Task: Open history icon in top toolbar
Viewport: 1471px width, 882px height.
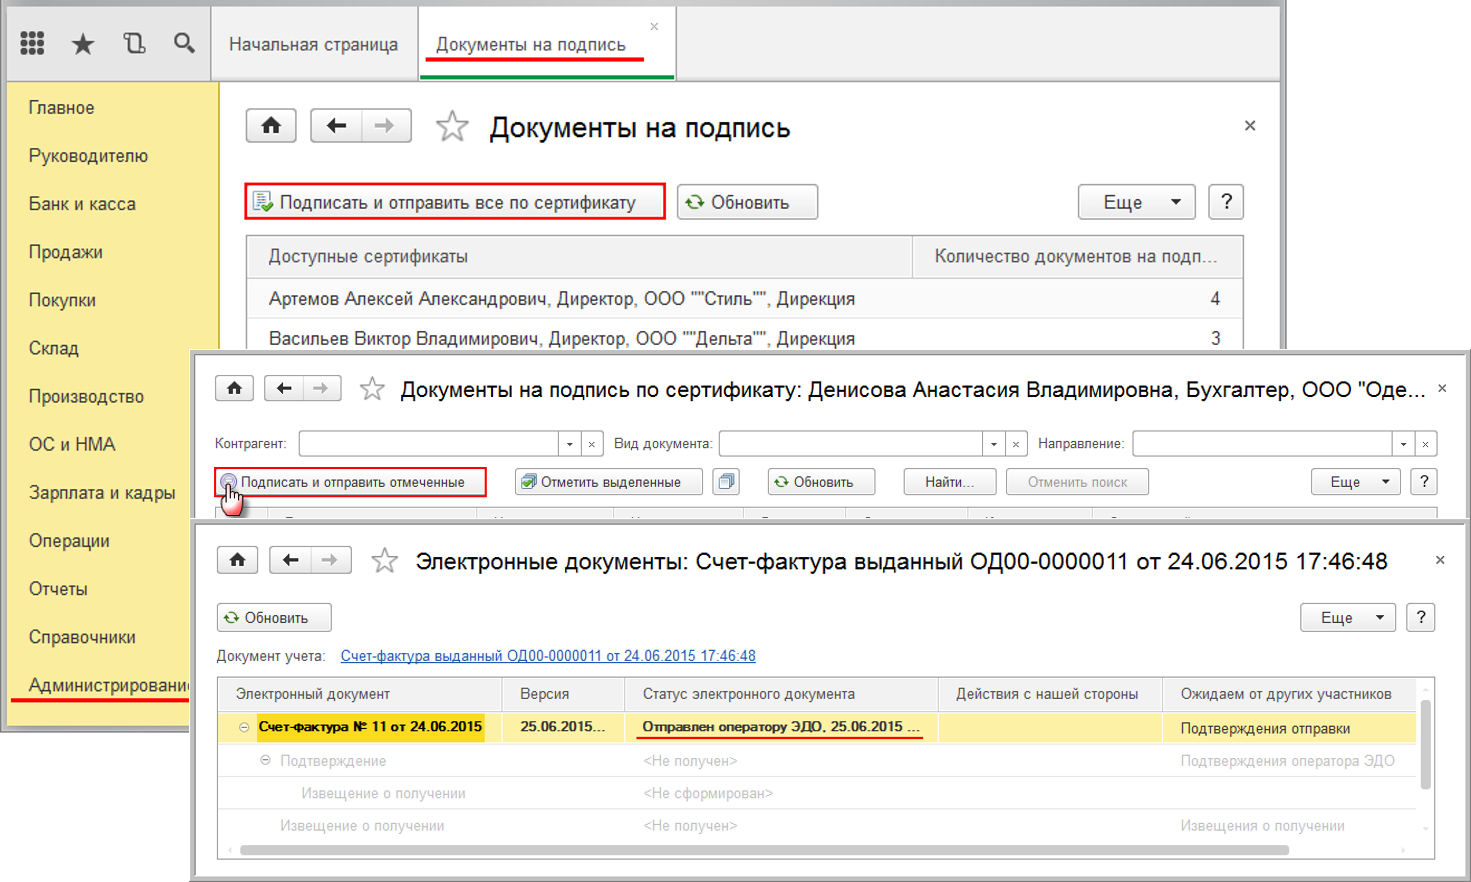Action: (134, 43)
